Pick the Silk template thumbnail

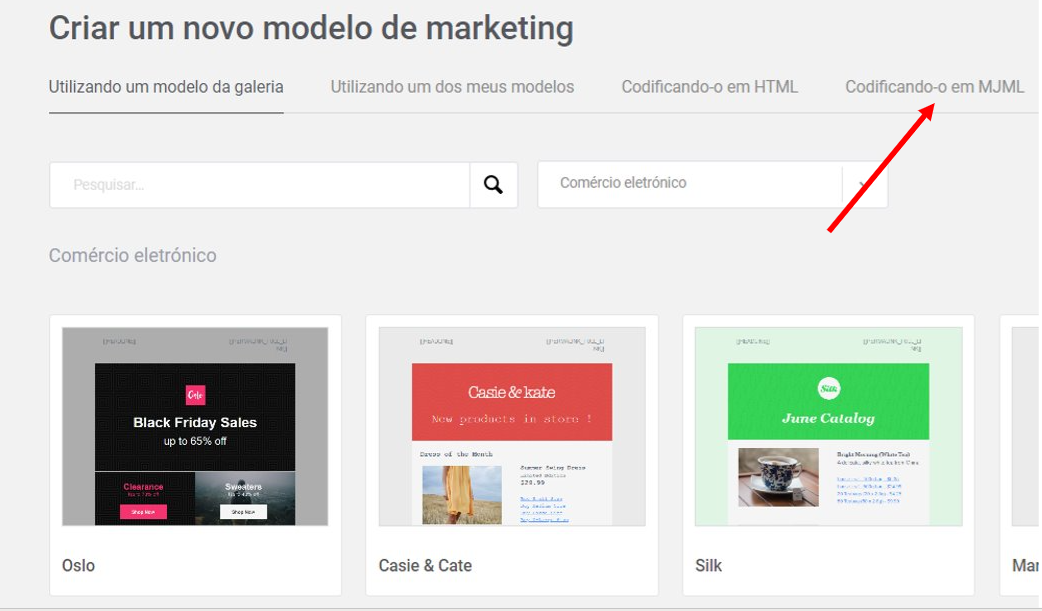(829, 426)
